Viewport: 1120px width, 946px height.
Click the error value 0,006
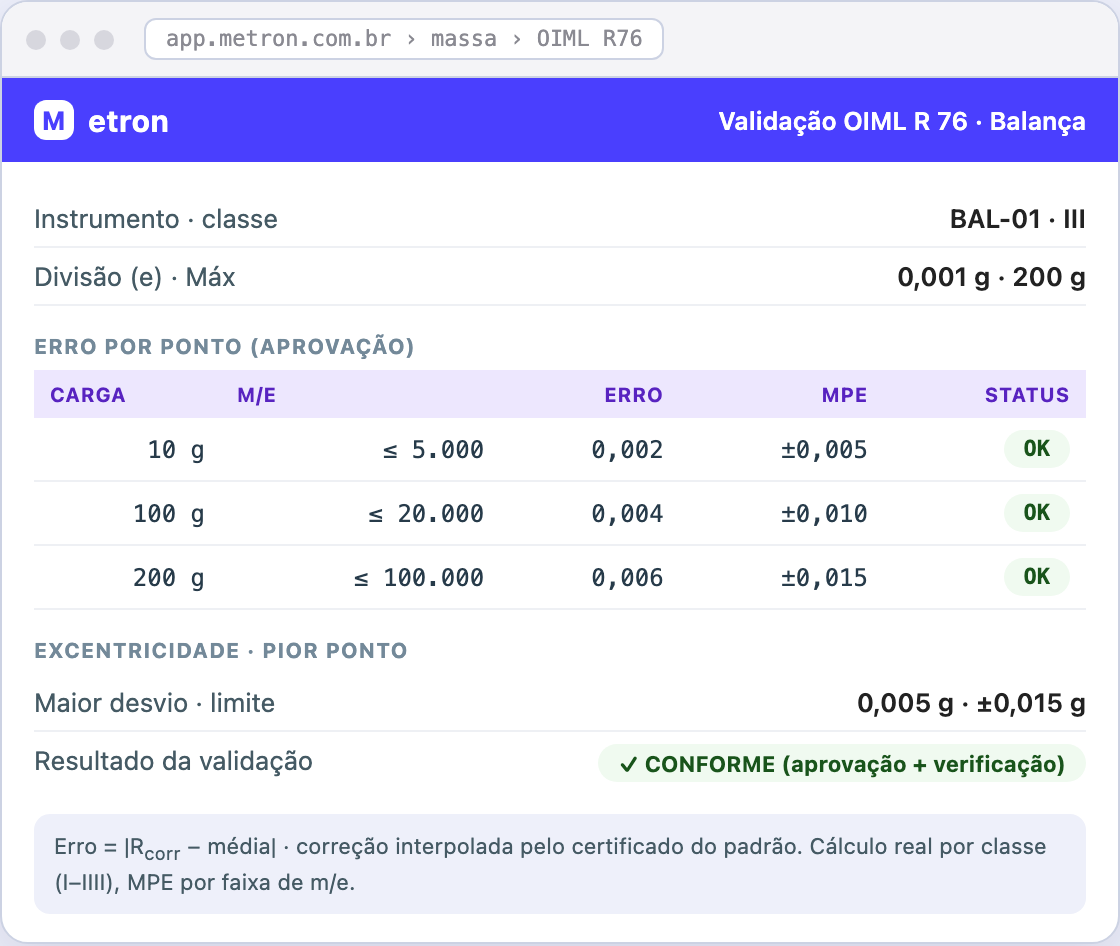click(627, 577)
